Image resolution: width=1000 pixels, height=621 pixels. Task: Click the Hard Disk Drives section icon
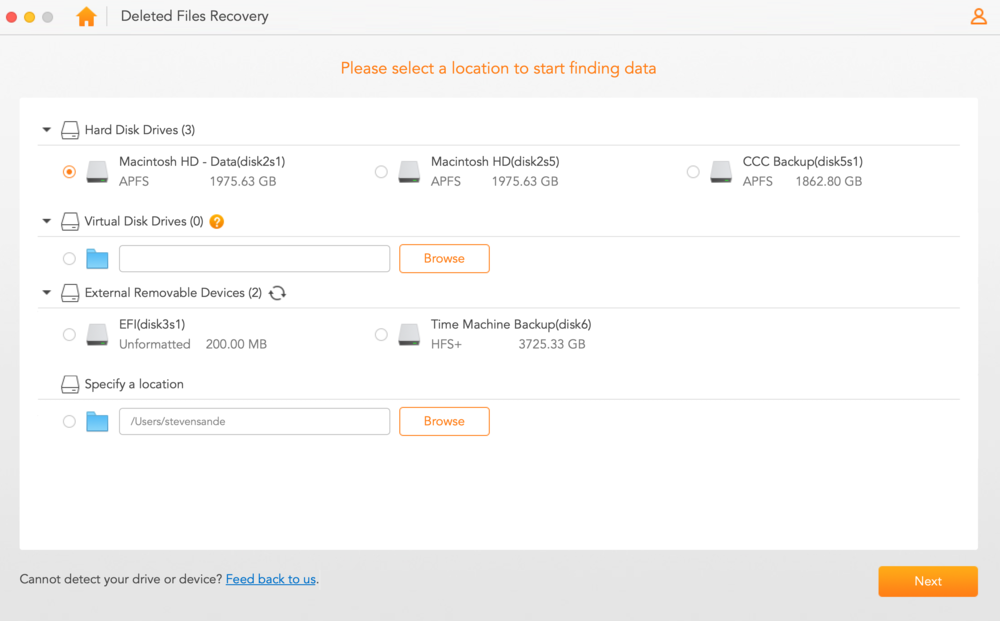point(70,130)
